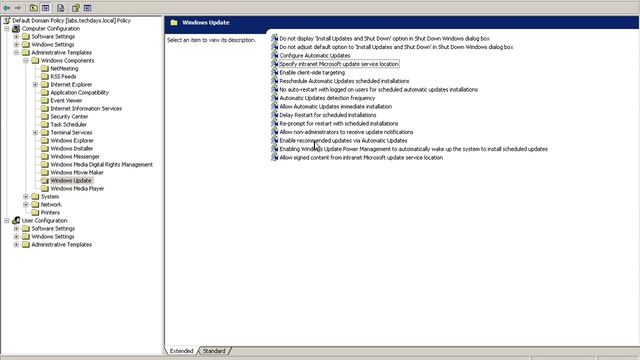Click the Default Domain Policy root icon
The image size is (640, 360).
[7, 20]
